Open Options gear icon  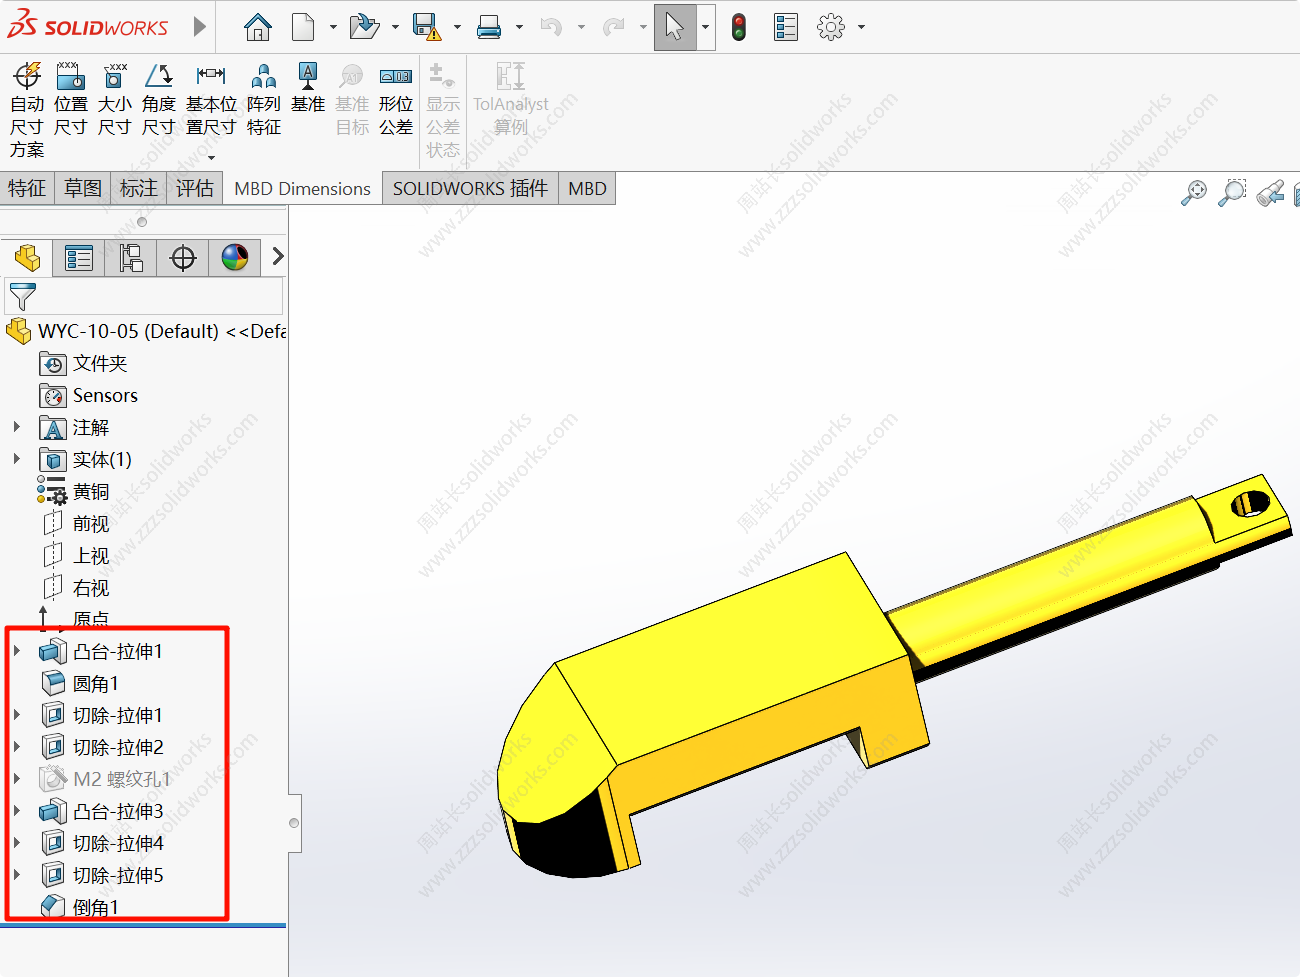[x=830, y=27]
